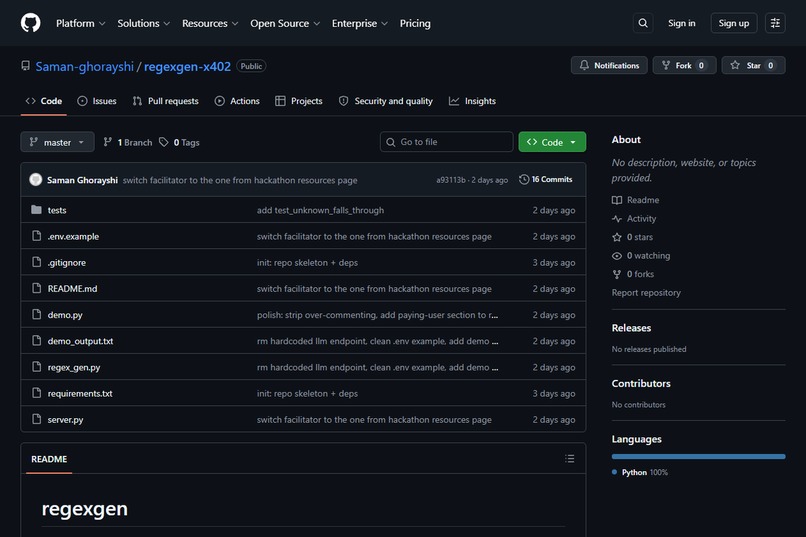Click the file icon next to demo.py
This screenshot has width=806, height=537.
pyautogui.click(x=36, y=314)
